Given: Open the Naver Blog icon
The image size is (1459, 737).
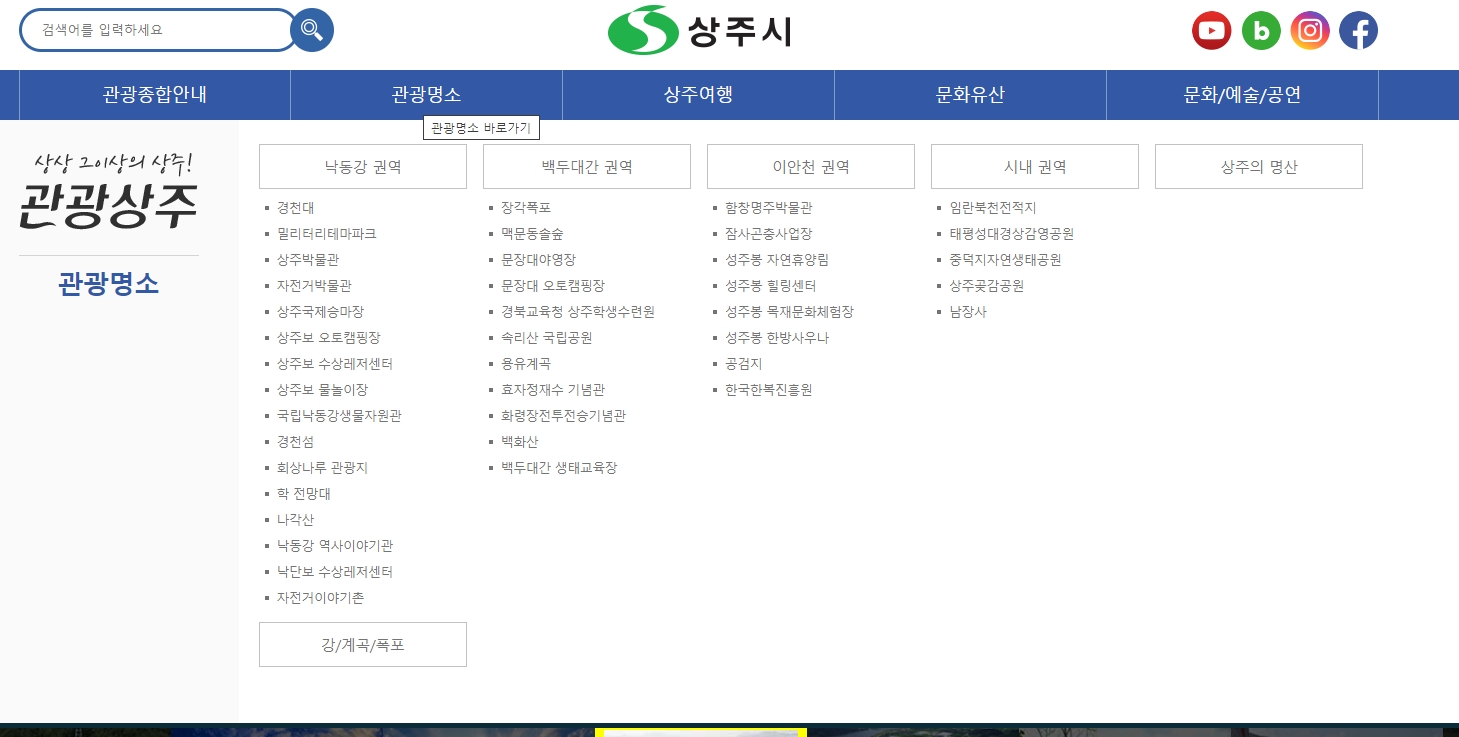Looking at the screenshot, I should tap(1260, 30).
